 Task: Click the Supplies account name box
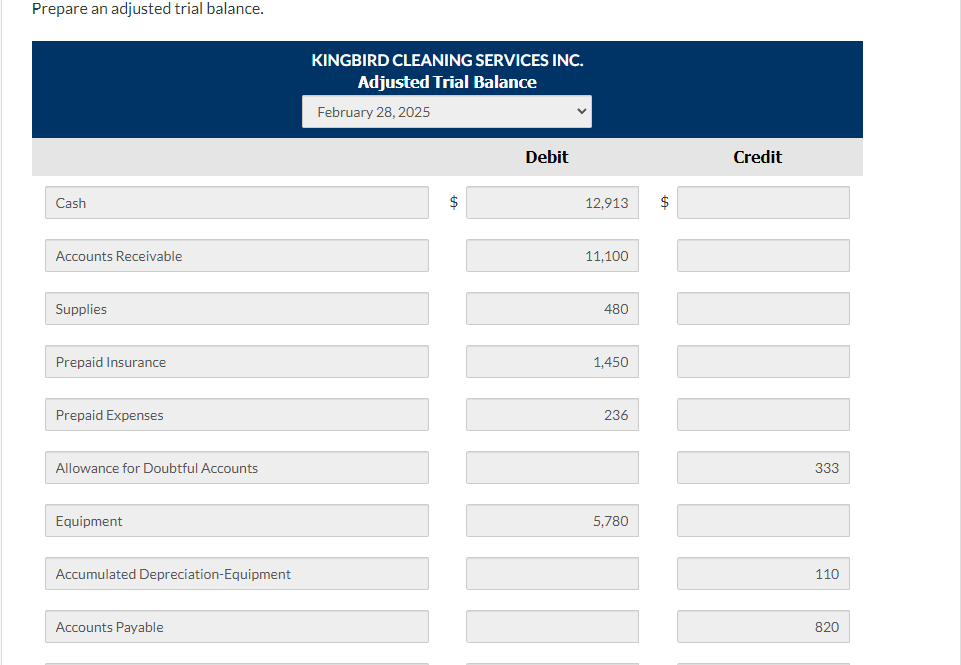point(236,308)
